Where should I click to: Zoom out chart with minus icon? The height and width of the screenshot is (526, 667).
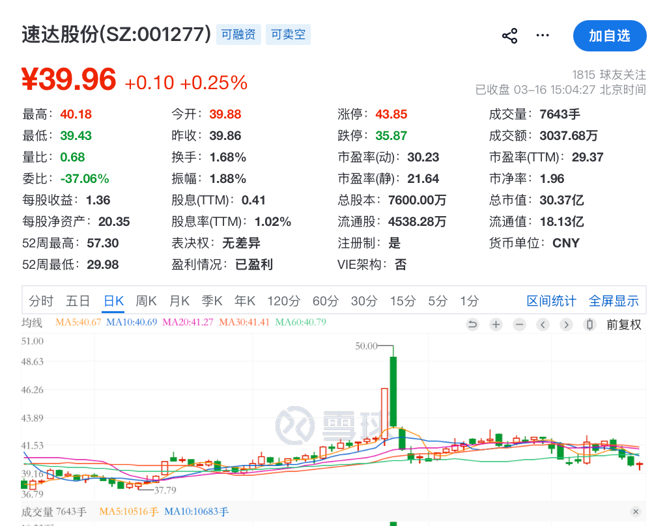(519, 324)
